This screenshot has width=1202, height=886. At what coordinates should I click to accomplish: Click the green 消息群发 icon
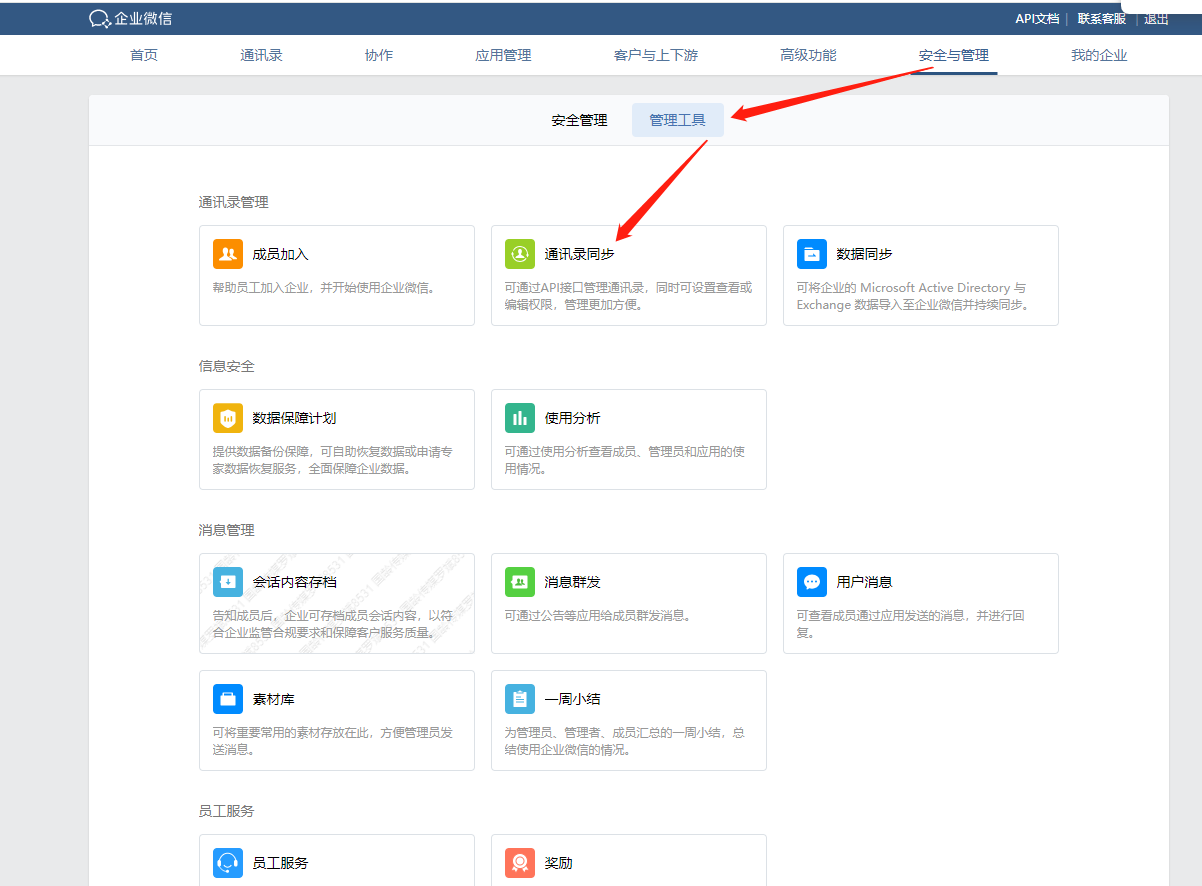tap(520, 582)
